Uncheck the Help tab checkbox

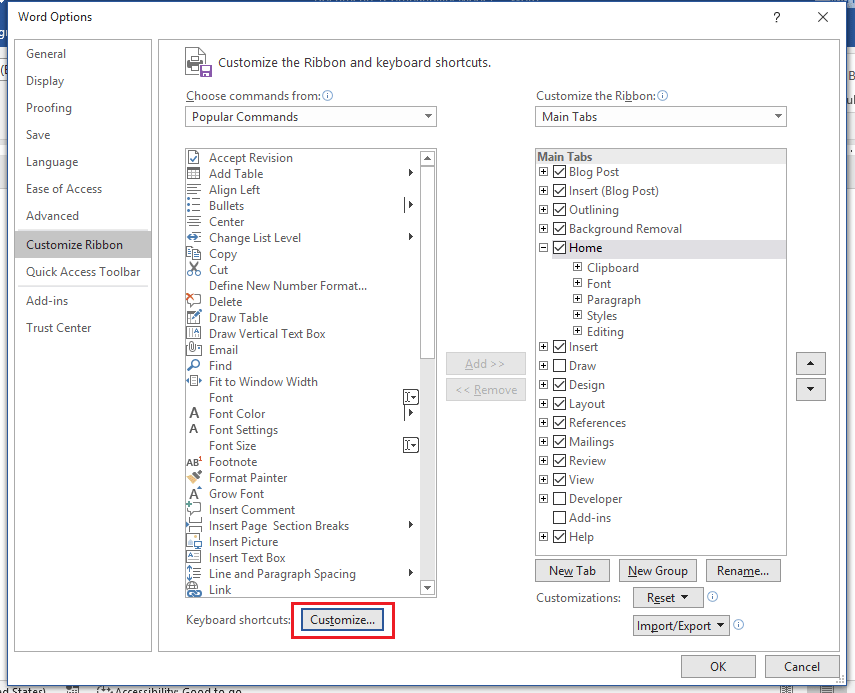pos(559,537)
